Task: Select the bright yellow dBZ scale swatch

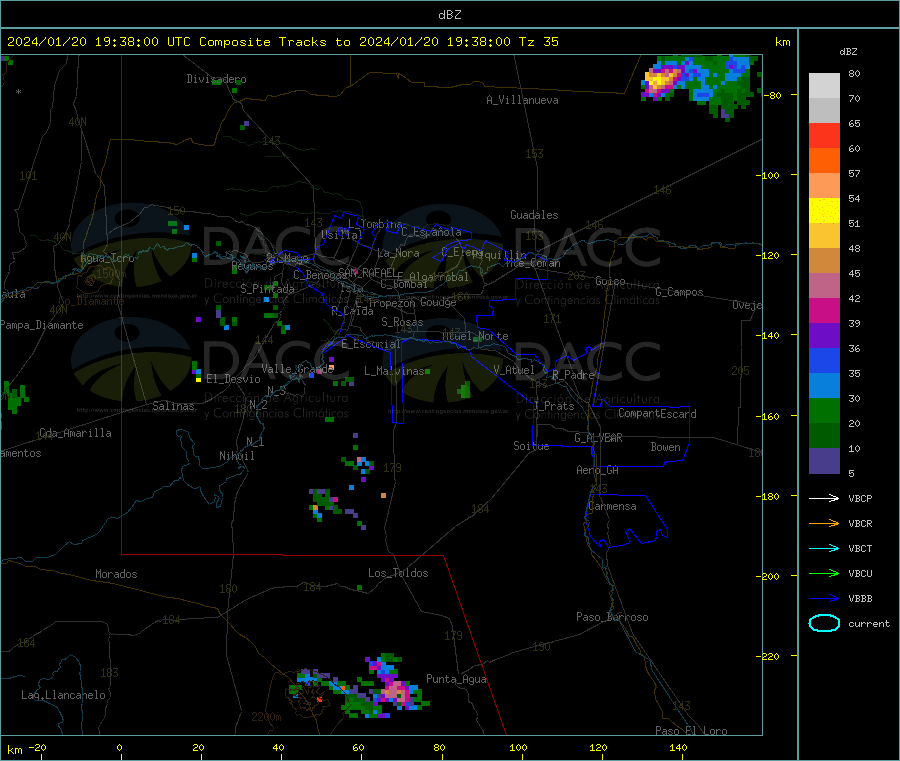Action: (824, 211)
